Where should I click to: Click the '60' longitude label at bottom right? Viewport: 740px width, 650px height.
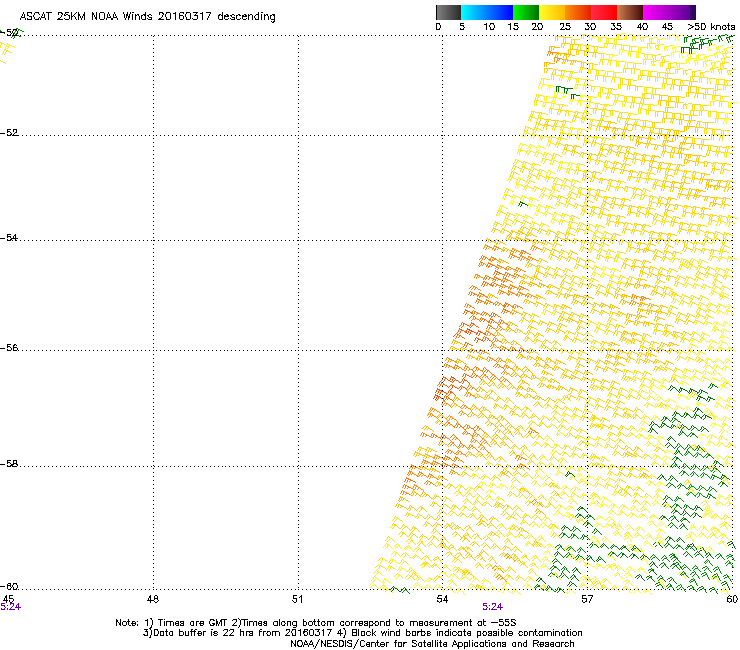click(732, 599)
